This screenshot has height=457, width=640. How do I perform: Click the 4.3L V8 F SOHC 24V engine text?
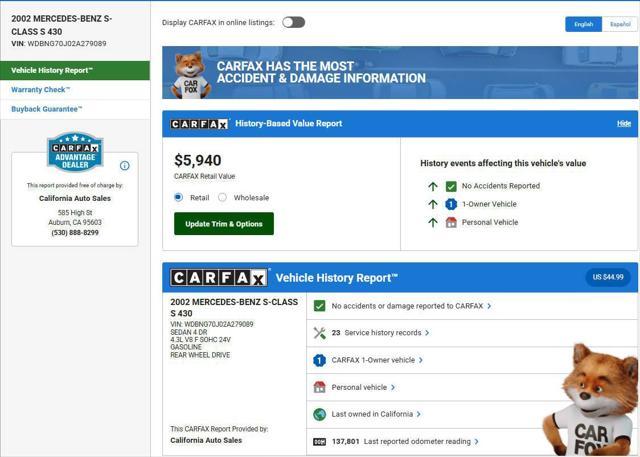[200, 339]
